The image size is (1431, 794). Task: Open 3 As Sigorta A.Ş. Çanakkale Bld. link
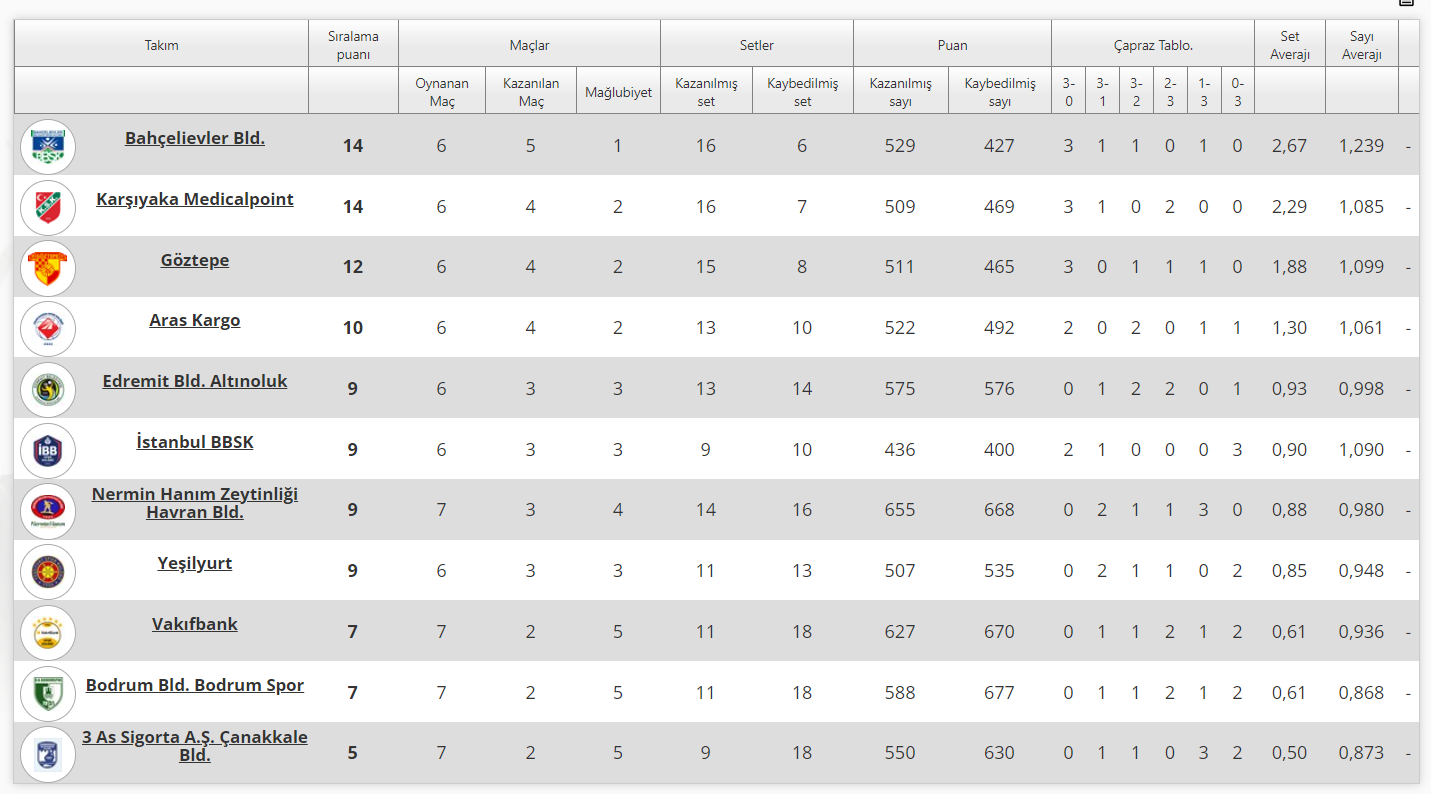(195, 746)
